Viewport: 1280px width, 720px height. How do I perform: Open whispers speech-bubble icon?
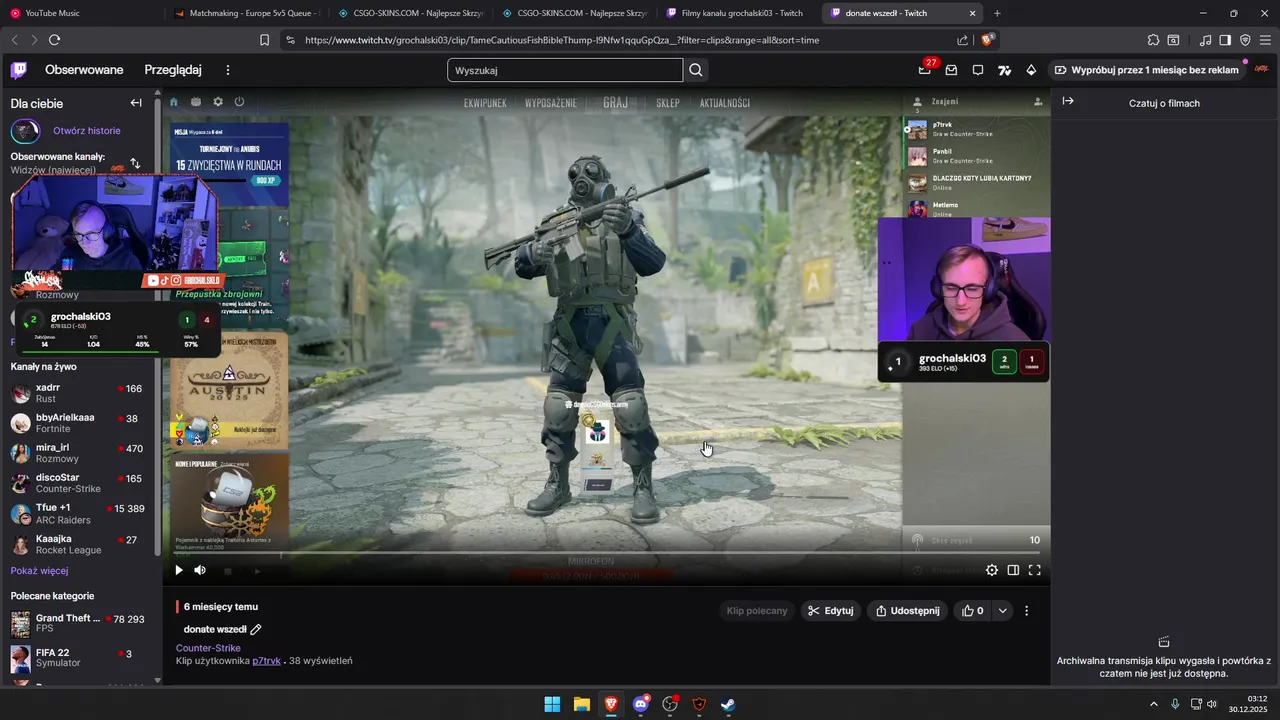click(x=978, y=70)
